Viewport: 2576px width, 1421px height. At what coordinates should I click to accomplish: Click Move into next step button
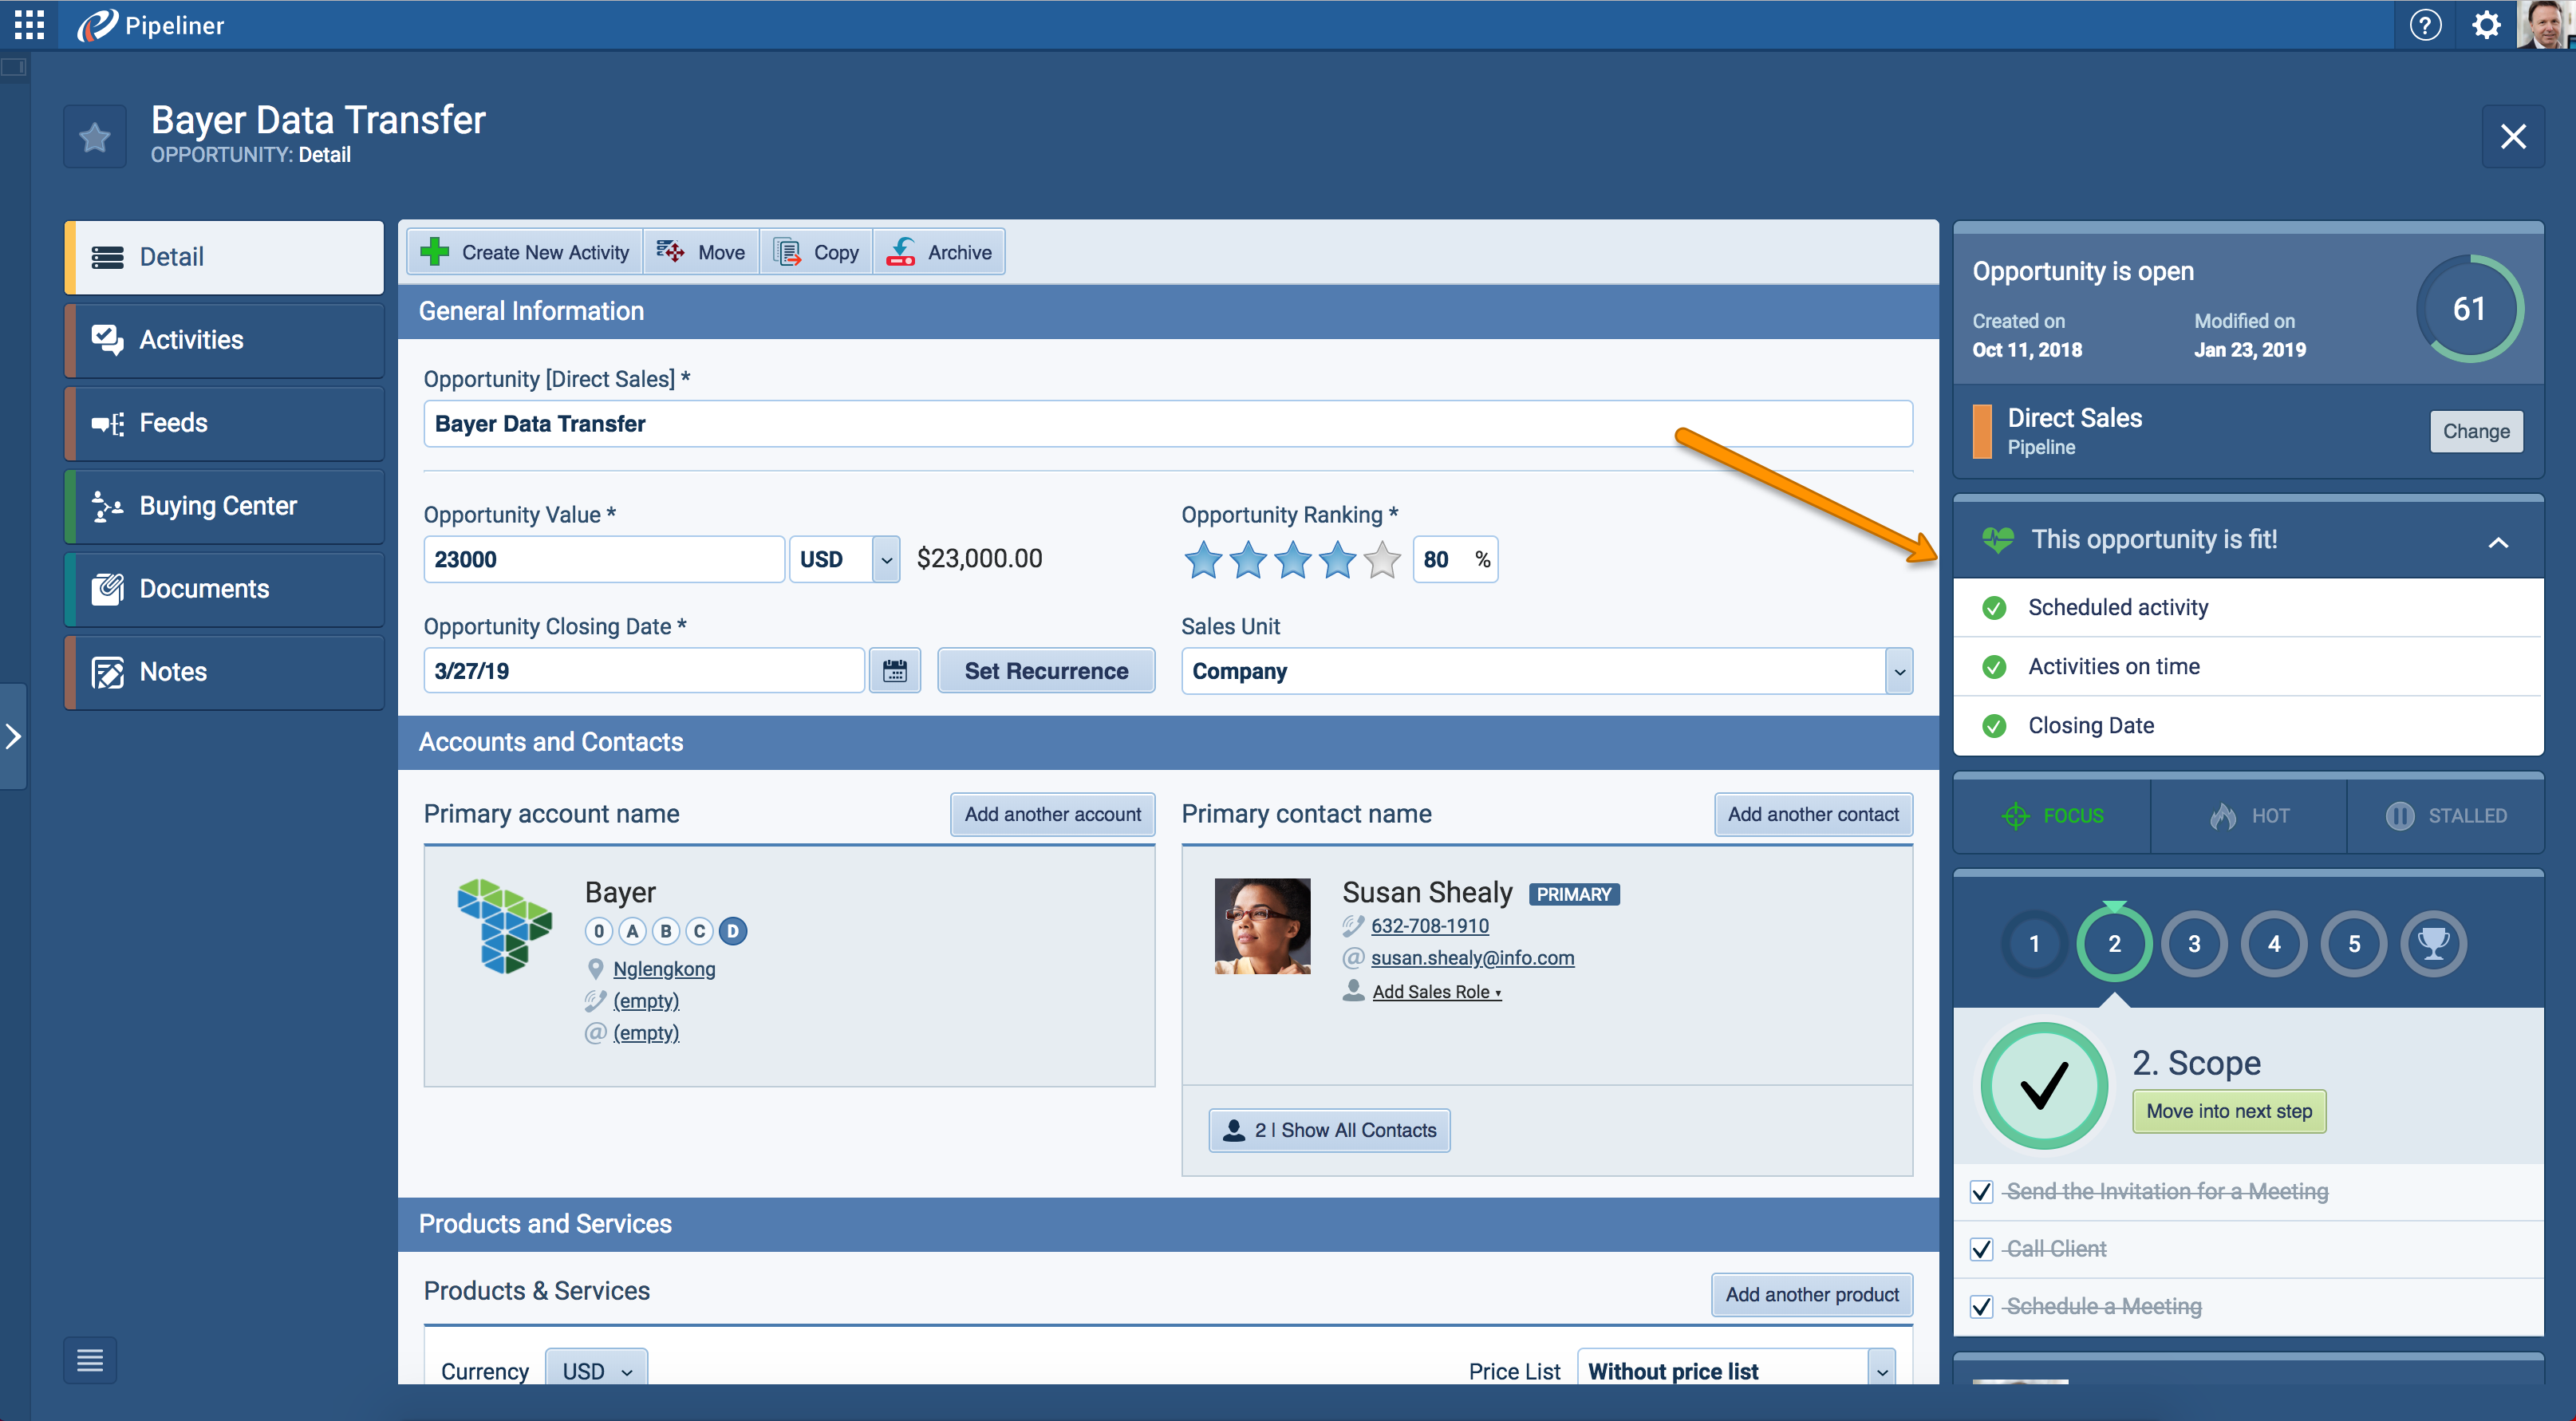click(2229, 1111)
